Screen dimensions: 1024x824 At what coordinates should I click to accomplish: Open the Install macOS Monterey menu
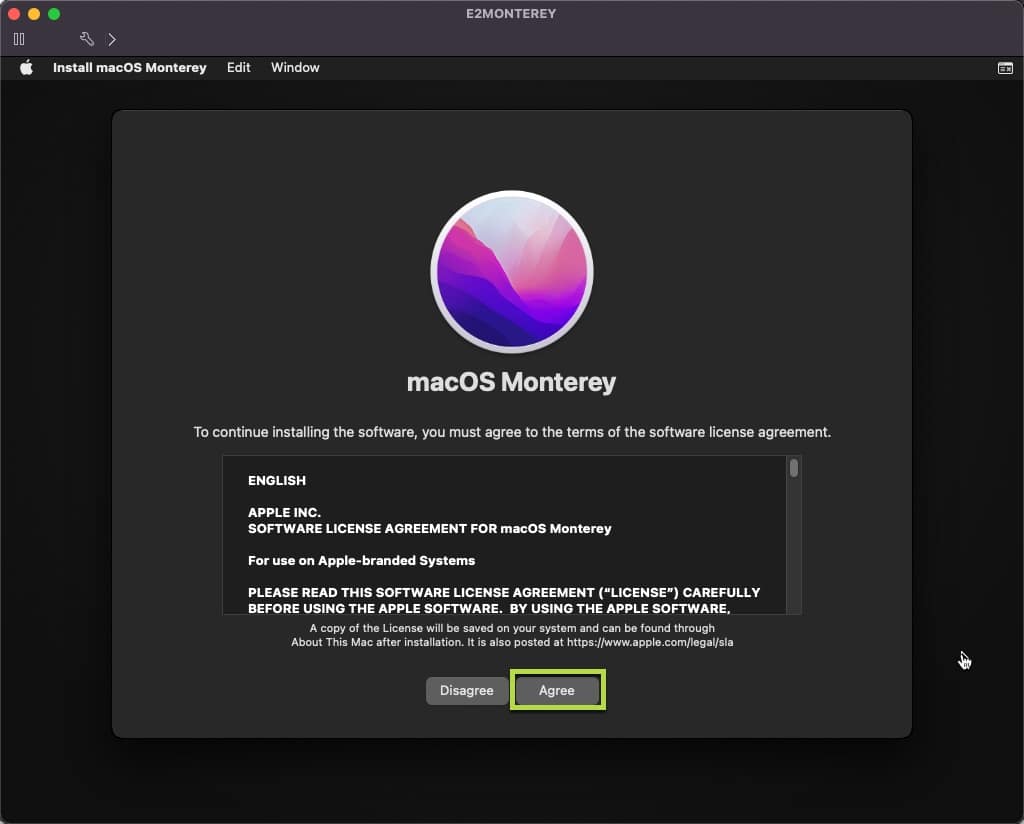pyautogui.click(x=129, y=67)
